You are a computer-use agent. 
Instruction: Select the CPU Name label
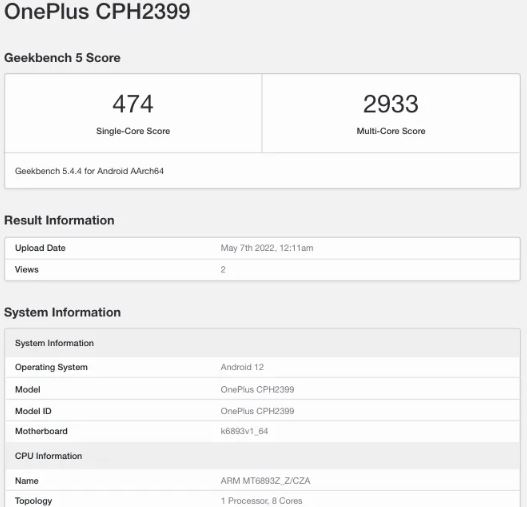27,481
